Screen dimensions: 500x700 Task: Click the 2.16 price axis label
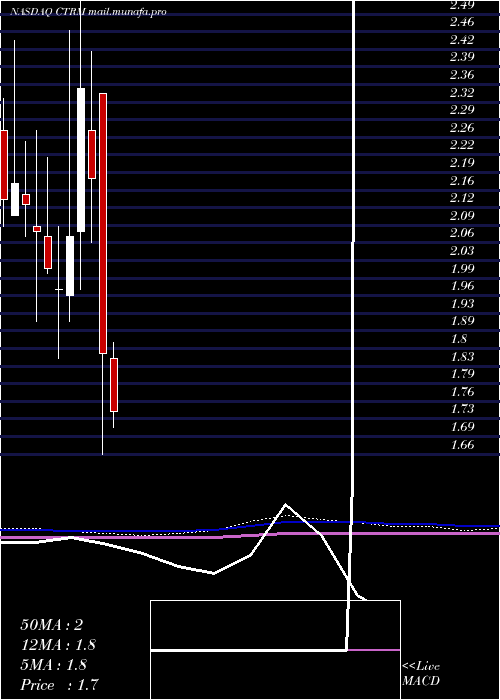coord(462,180)
